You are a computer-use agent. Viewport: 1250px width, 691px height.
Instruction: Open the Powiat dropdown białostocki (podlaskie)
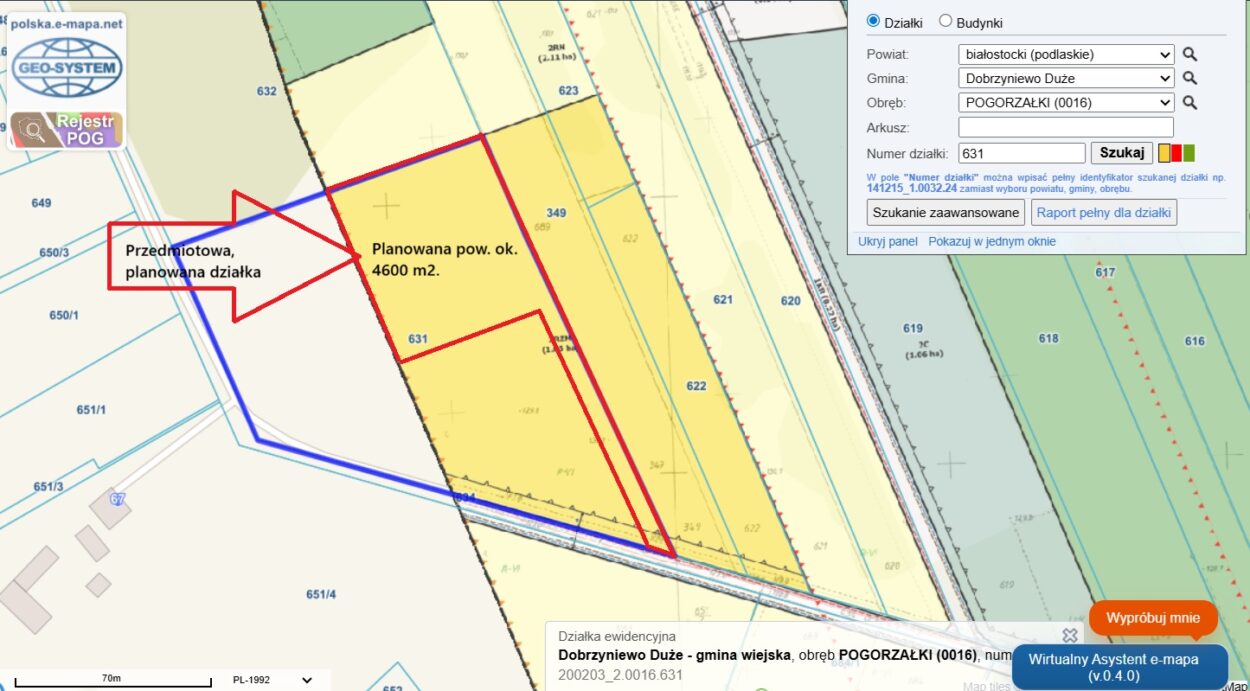pyautogui.click(x=1066, y=54)
